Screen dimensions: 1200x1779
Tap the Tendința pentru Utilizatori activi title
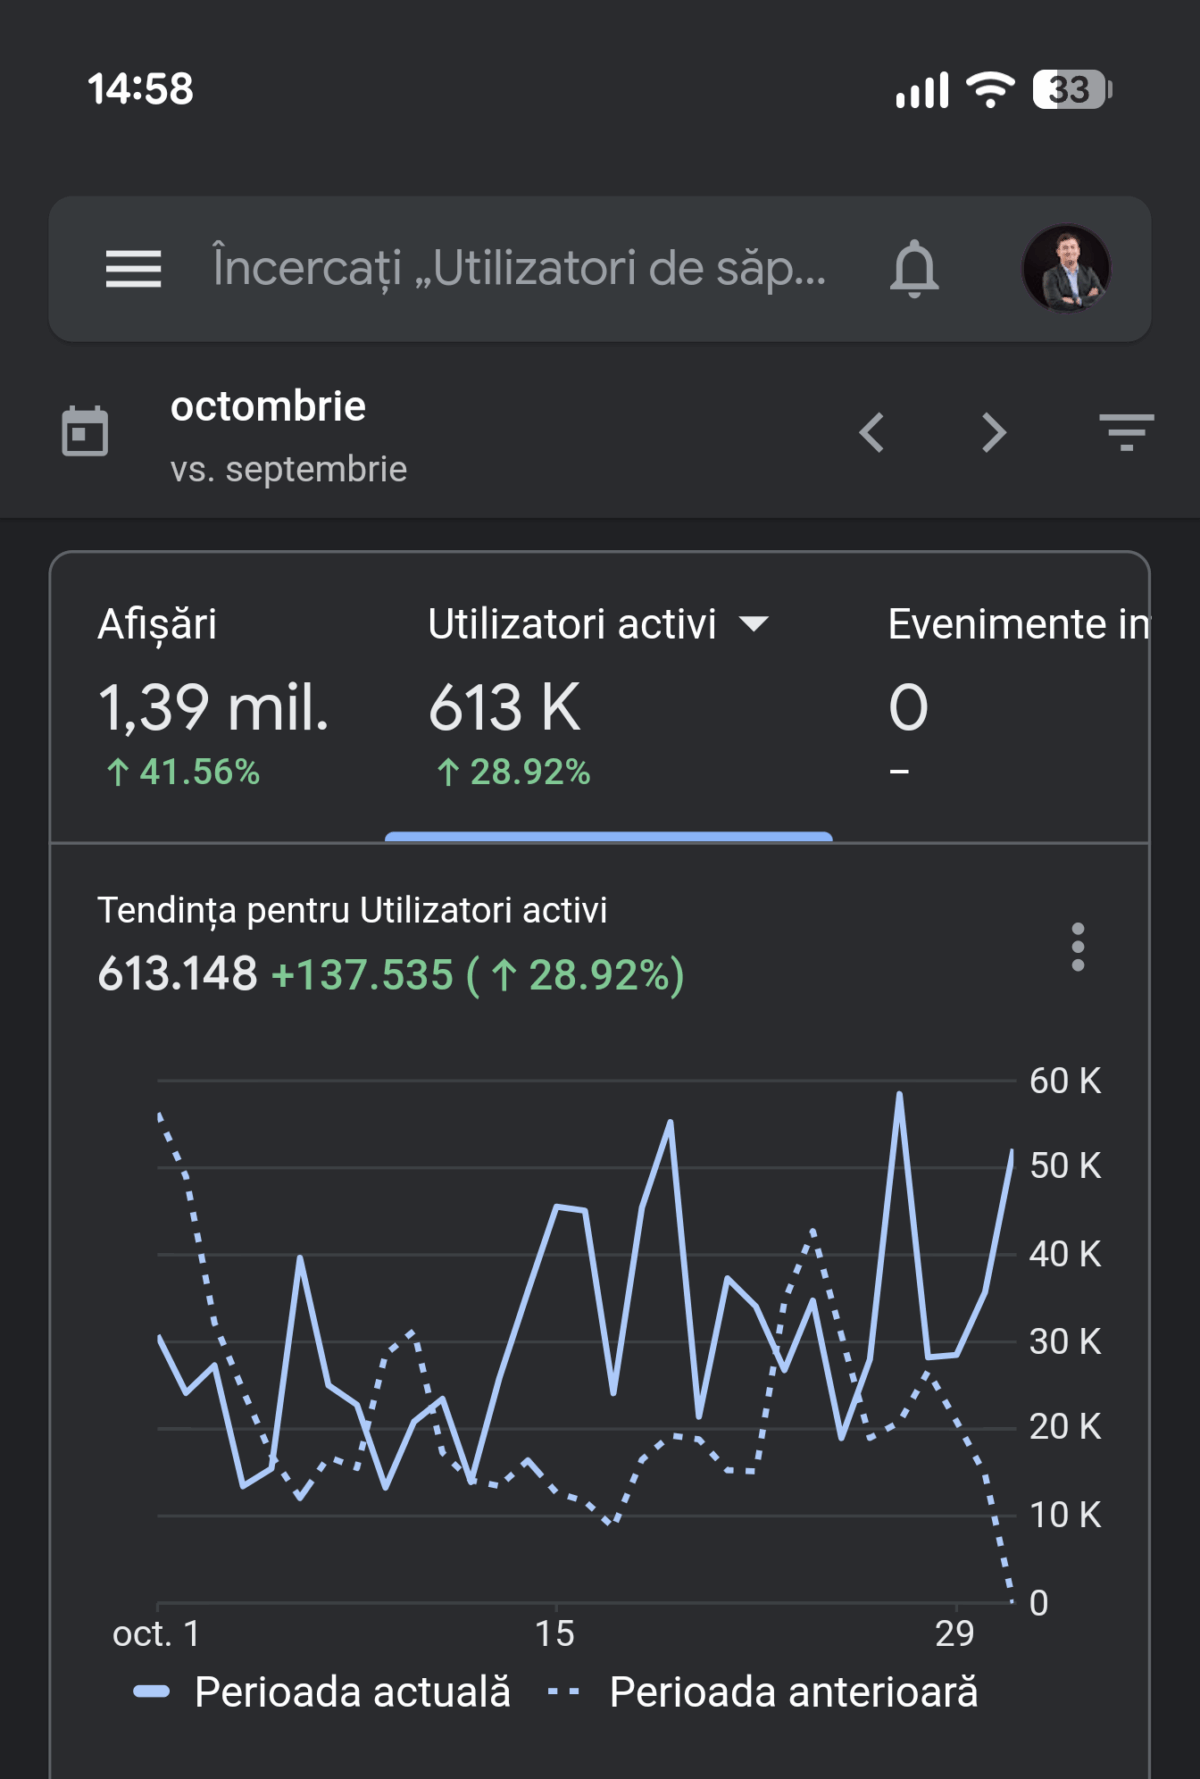(x=352, y=910)
